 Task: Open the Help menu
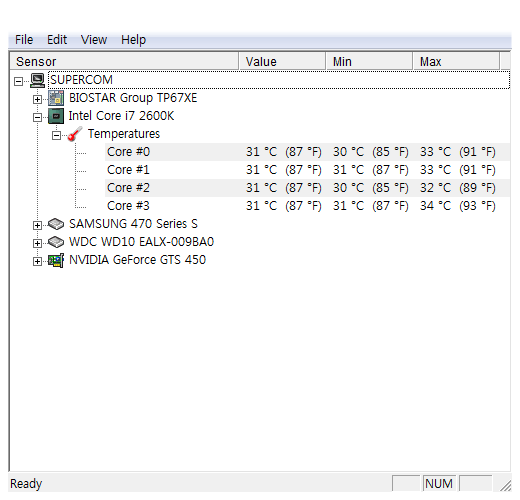pos(133,40)
